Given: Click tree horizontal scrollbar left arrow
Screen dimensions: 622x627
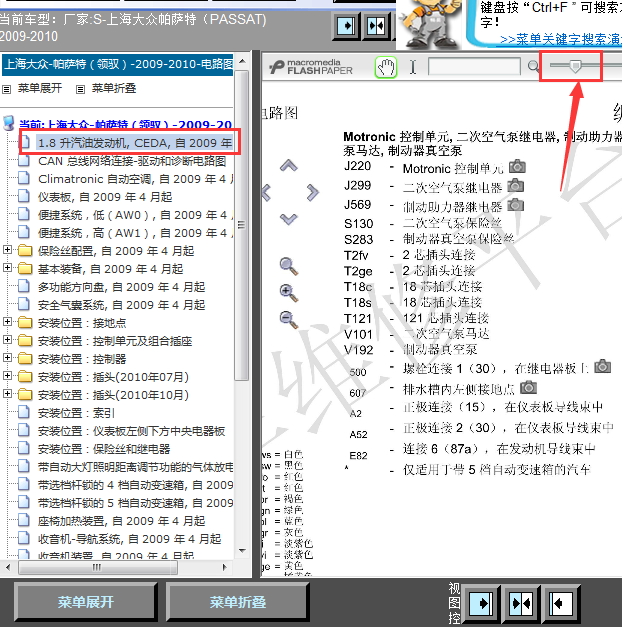Looking at the screenshot, I should point(8,567).
